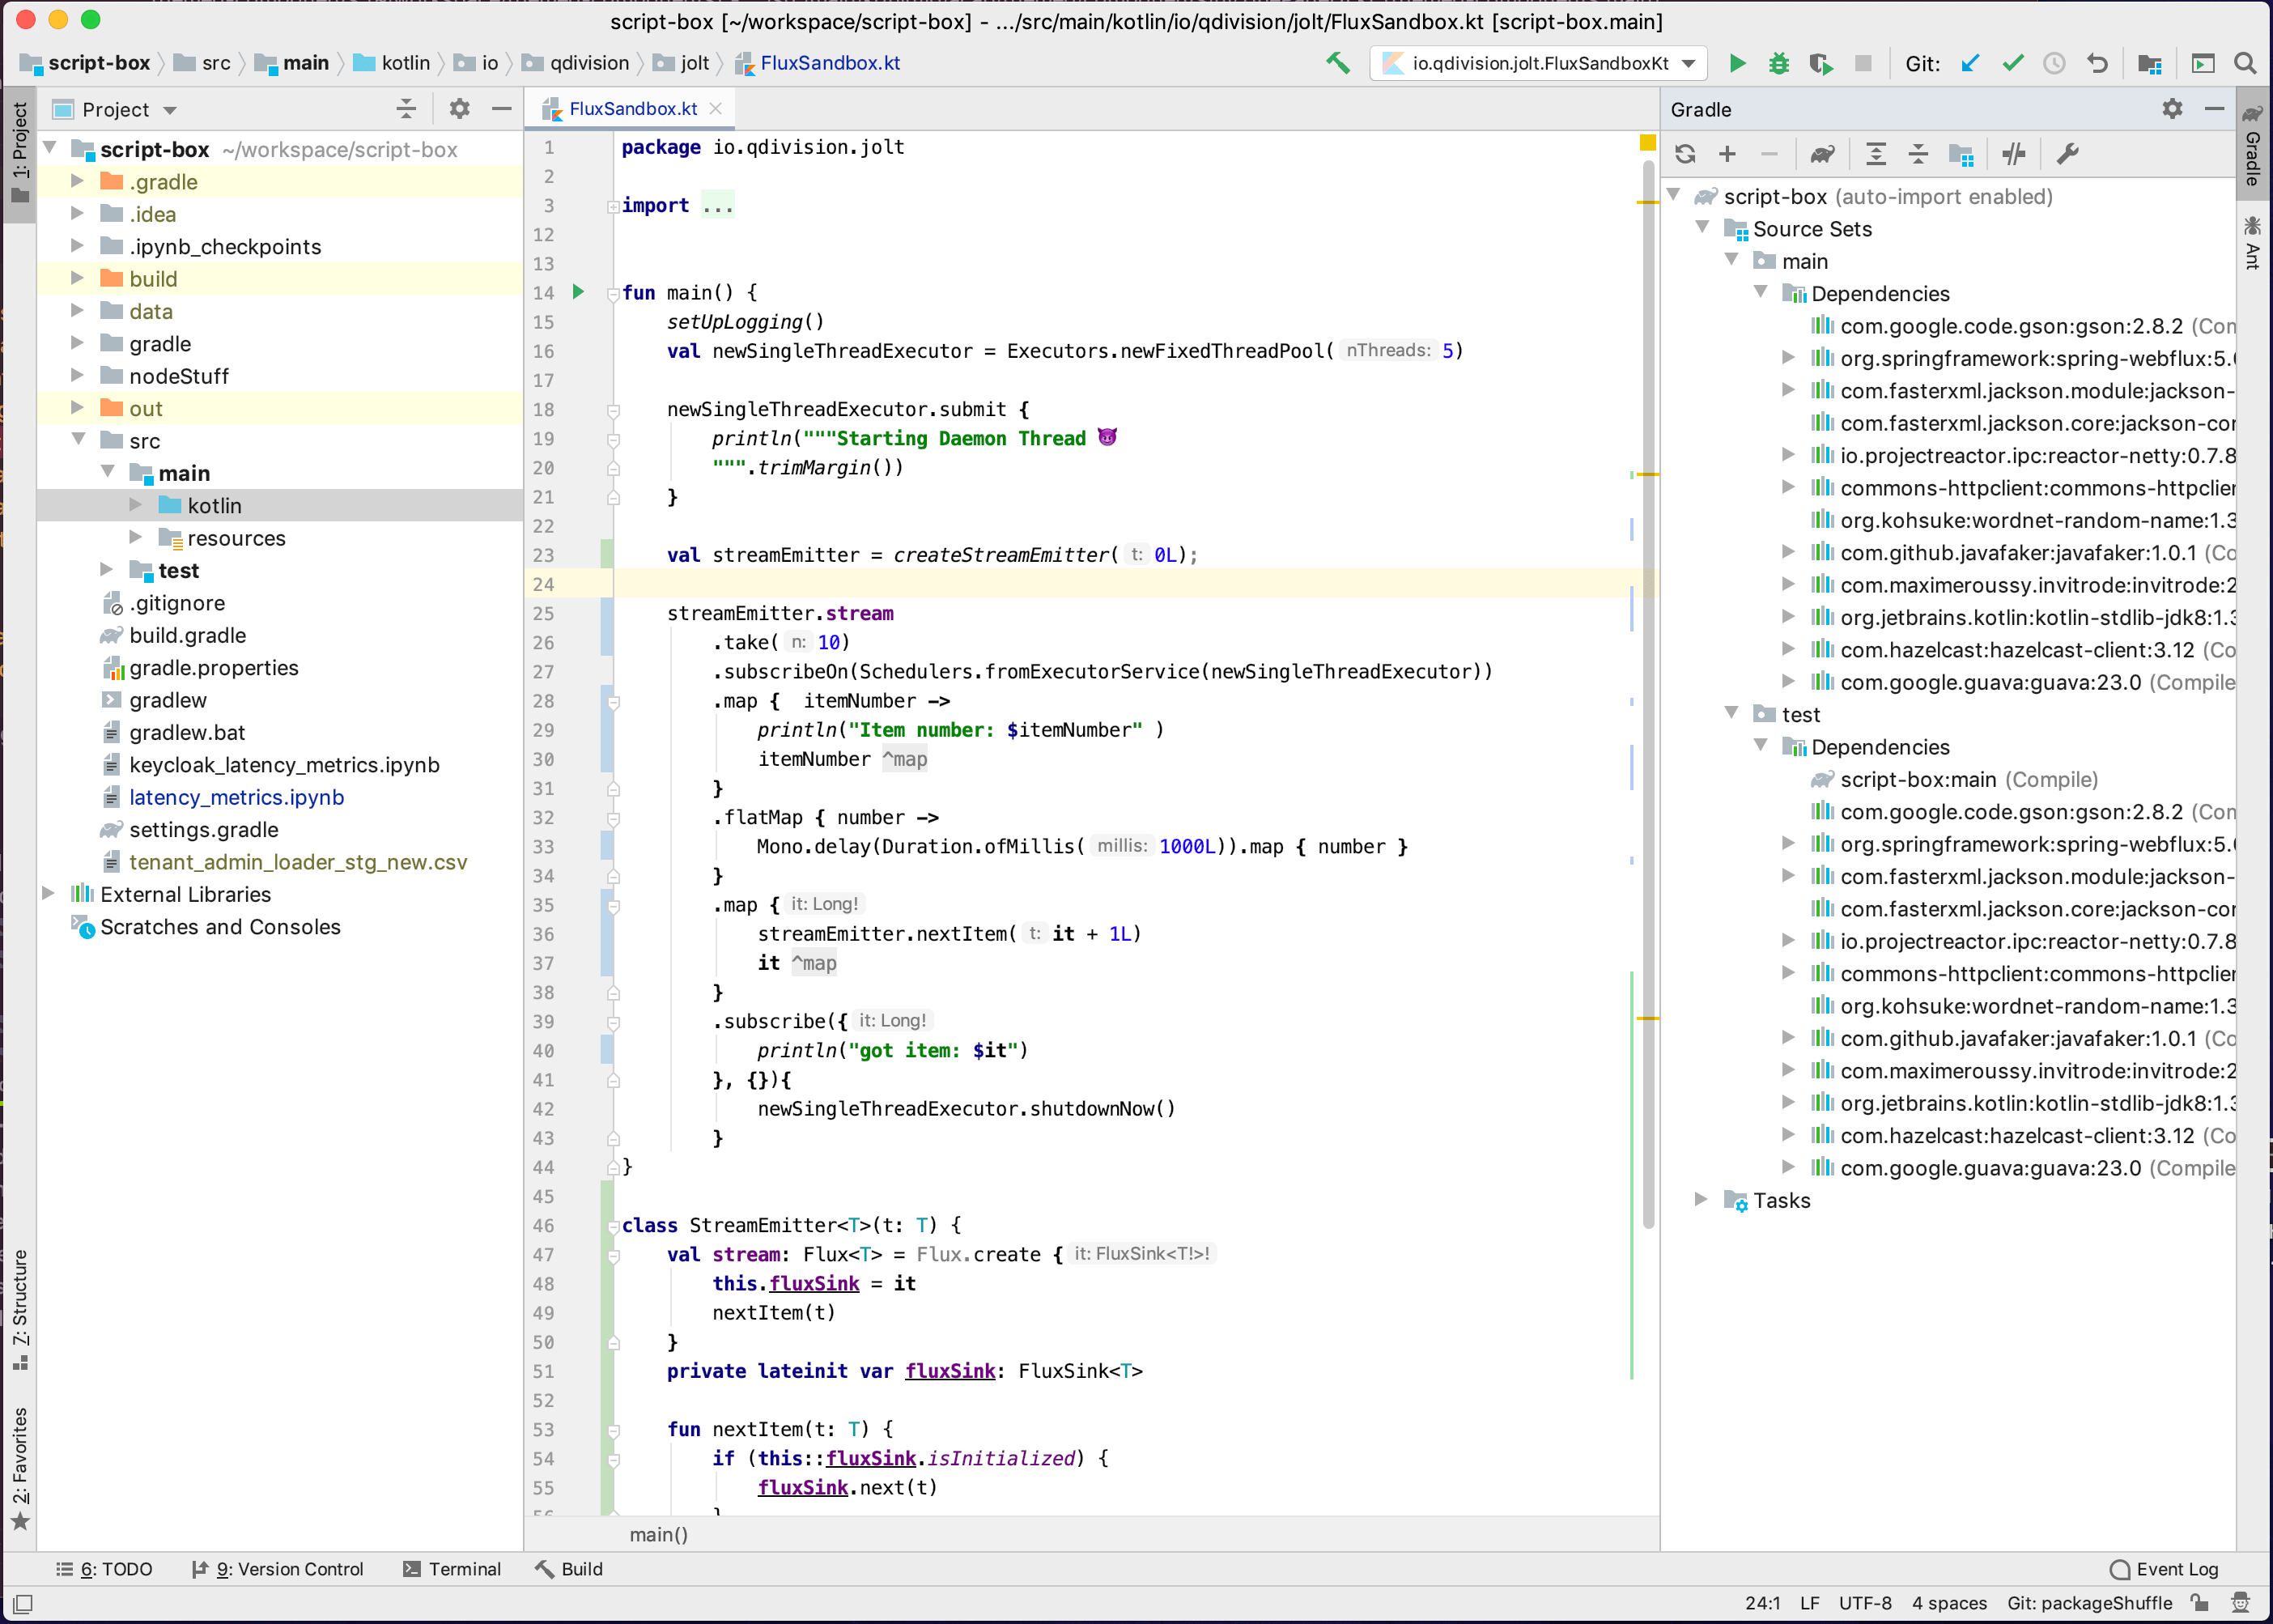Click the Git: packageShuffle branch widget
This screenshot has height=1624, width=2273.
click(x=2089, y=1603)
